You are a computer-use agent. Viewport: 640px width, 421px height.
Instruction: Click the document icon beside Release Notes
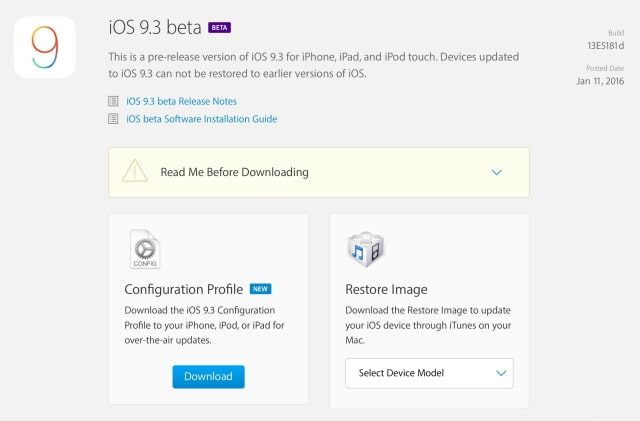point(113,101)
